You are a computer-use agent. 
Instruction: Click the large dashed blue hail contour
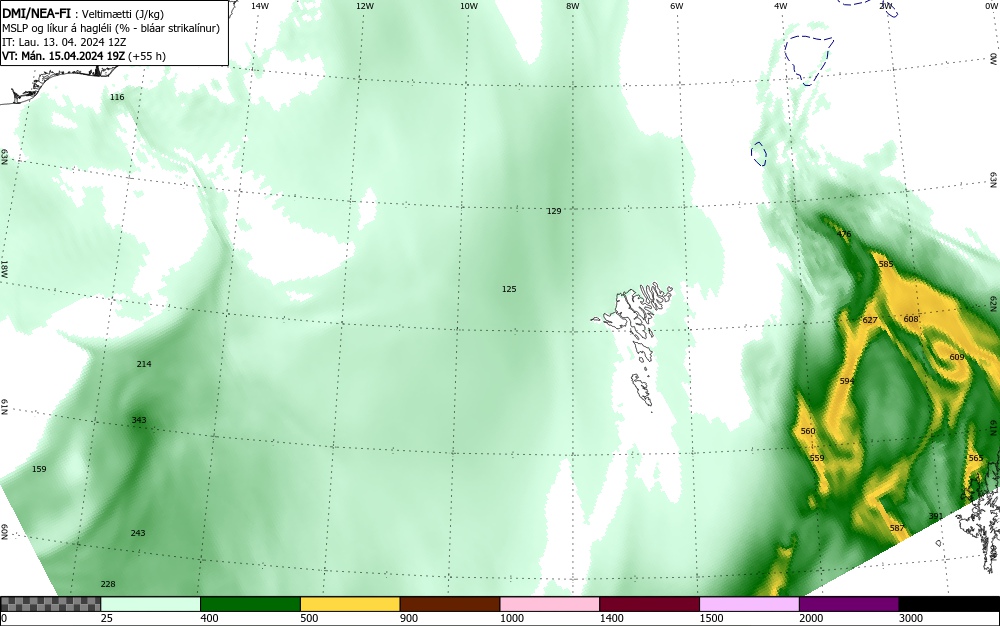[809, 60]
